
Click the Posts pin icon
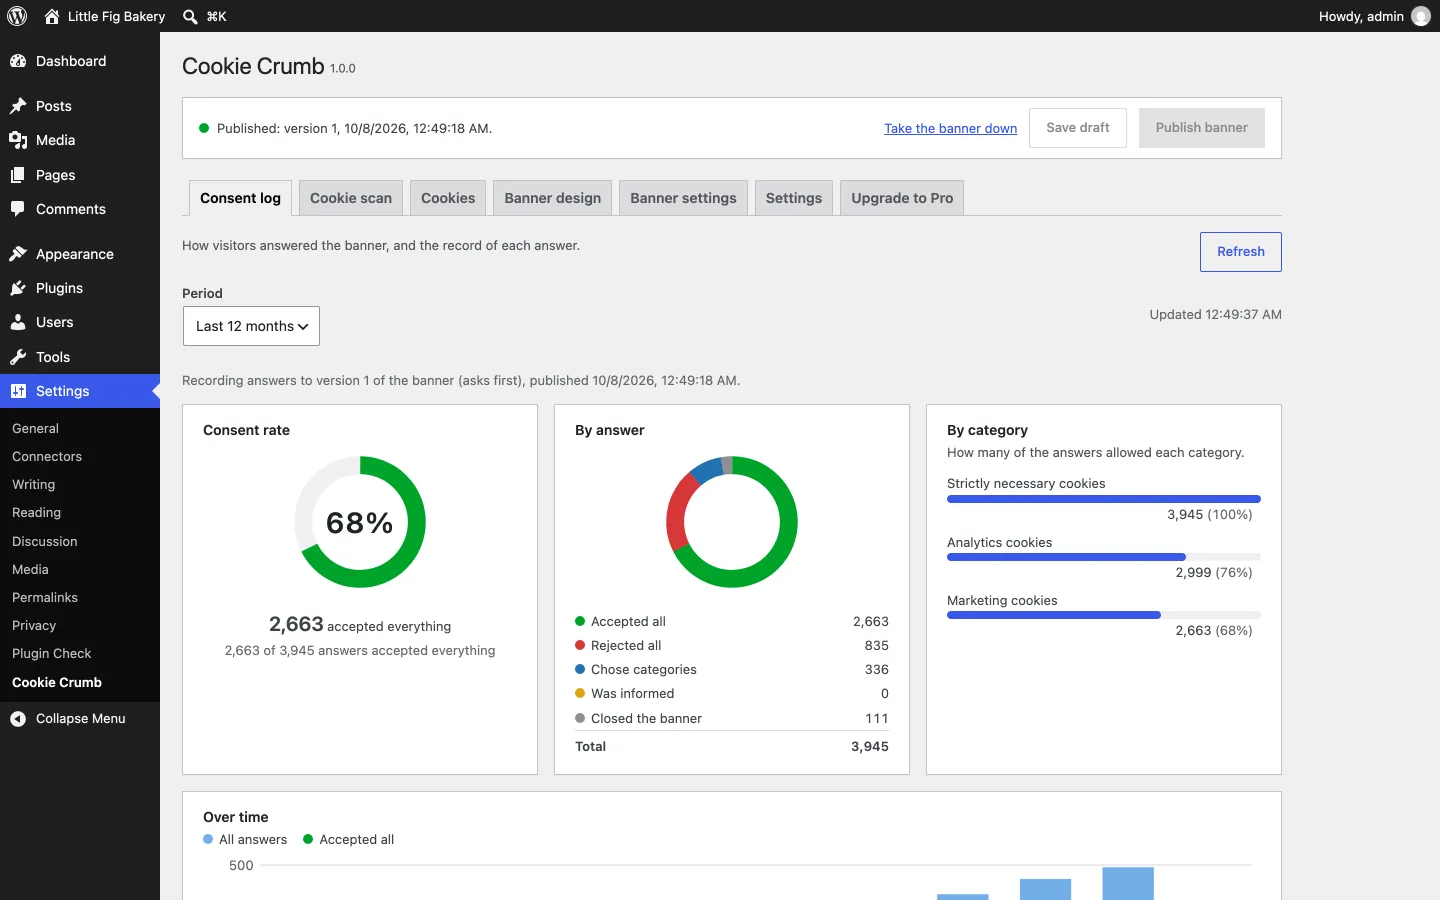point(18,106)
